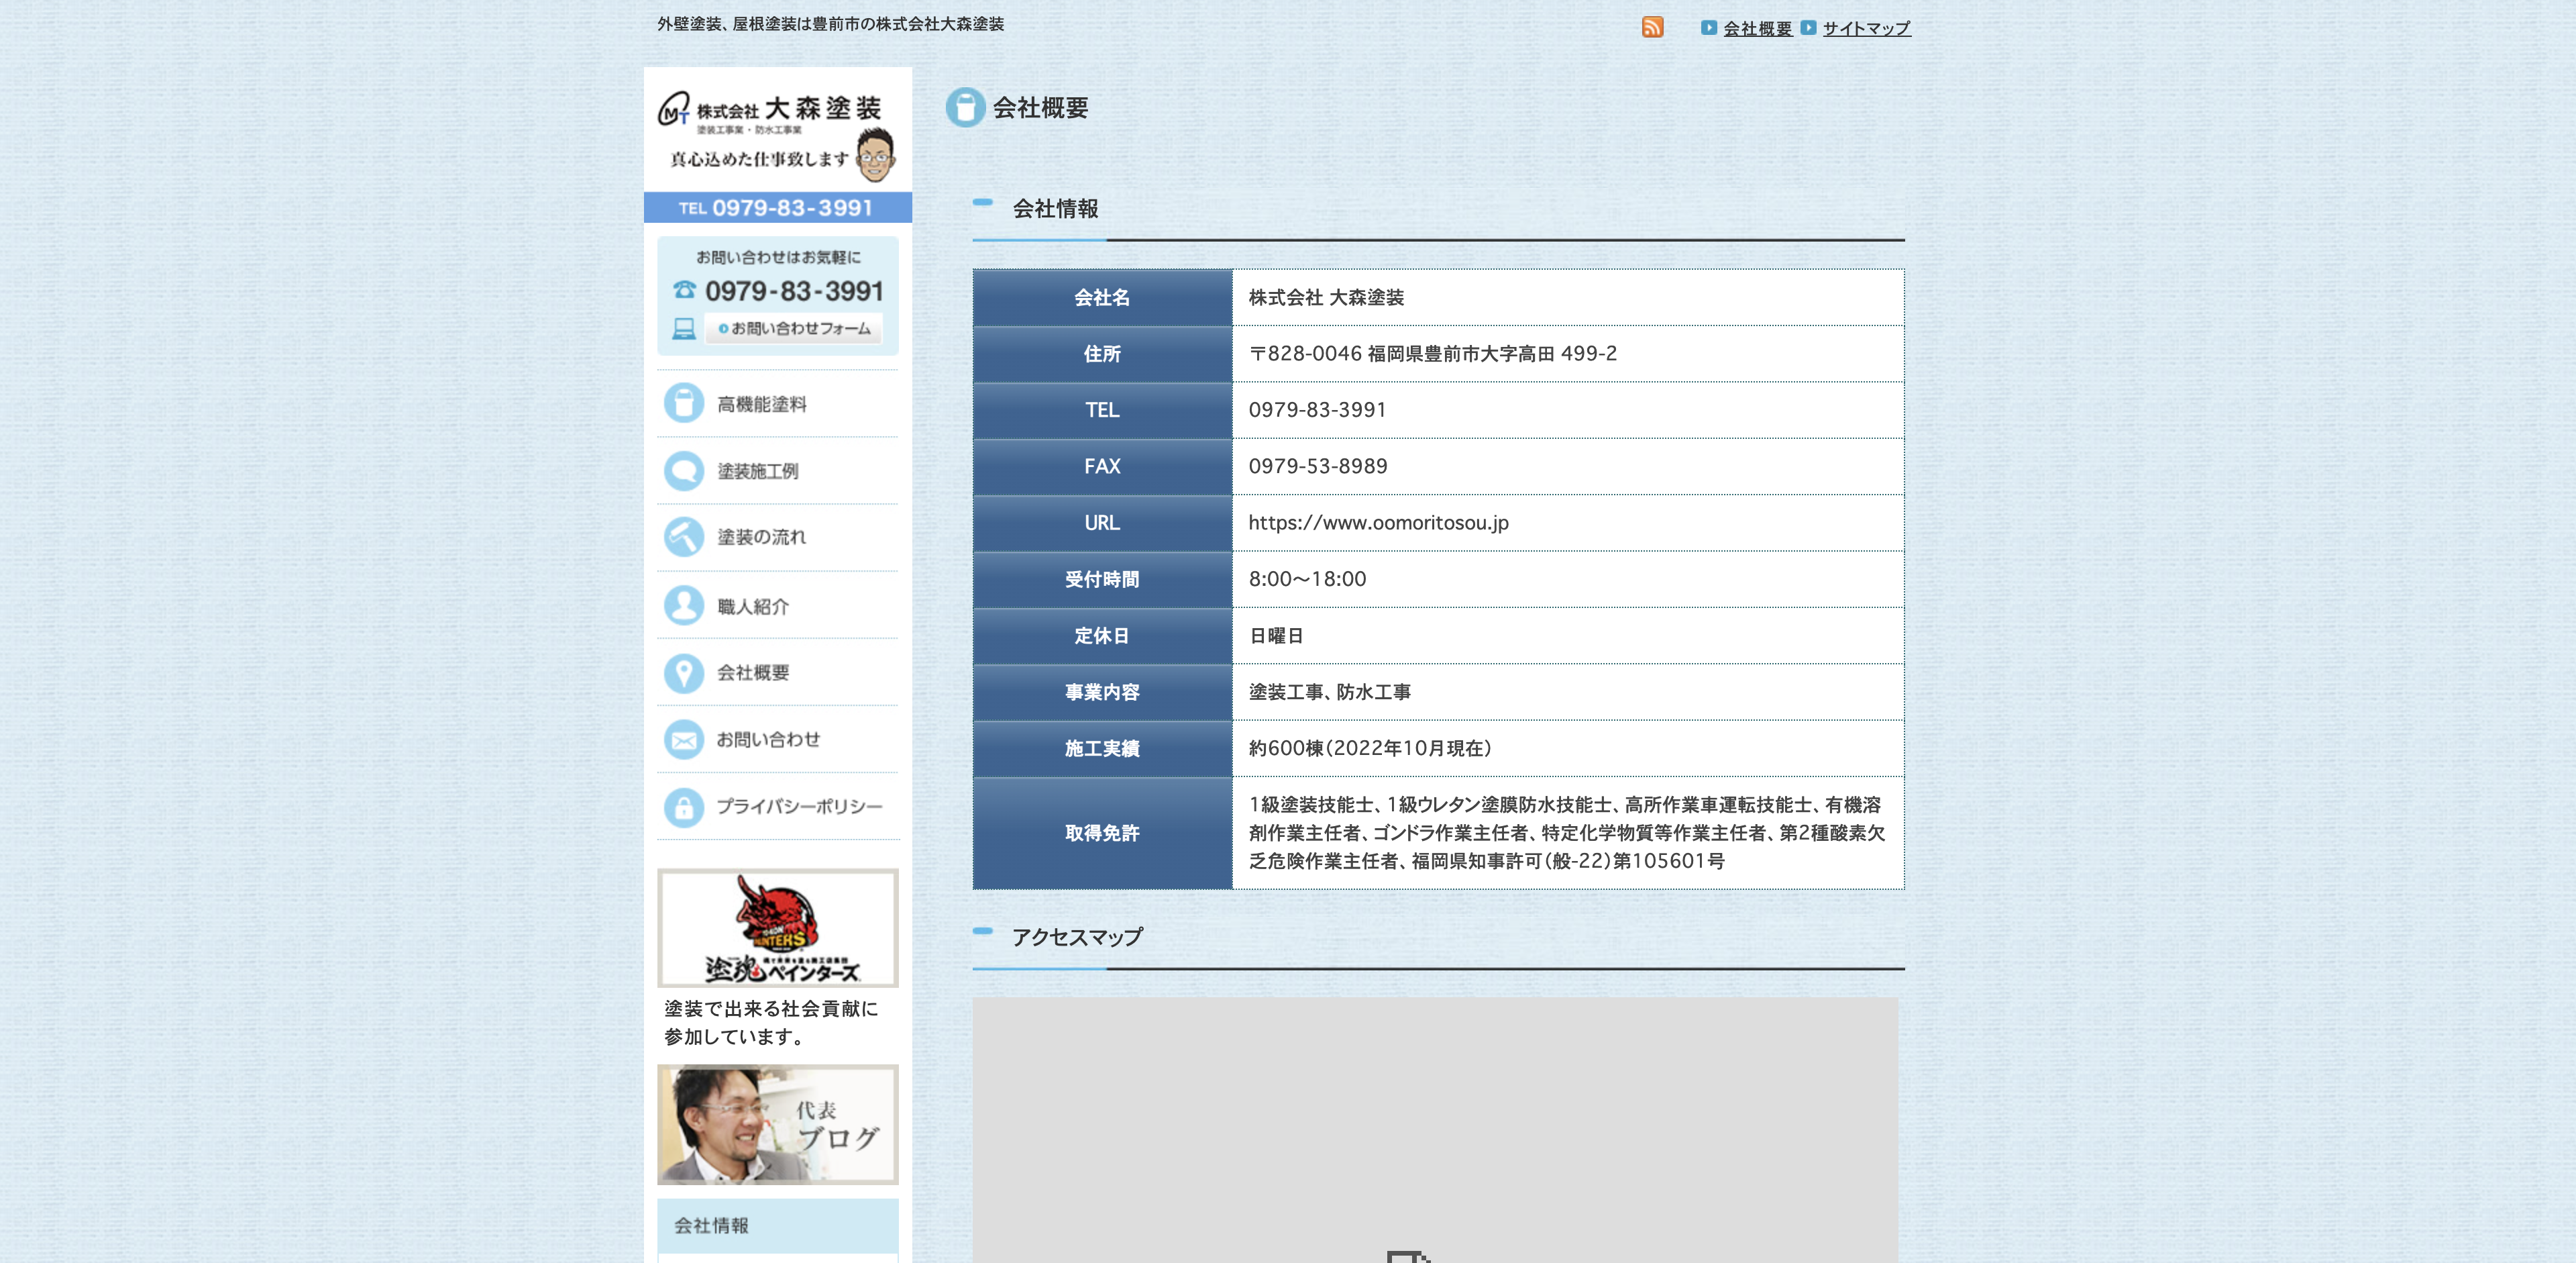Click the 〒828-0046 address value
This screenshot has width=2576, height=1263.
[x=1432, y=353]
